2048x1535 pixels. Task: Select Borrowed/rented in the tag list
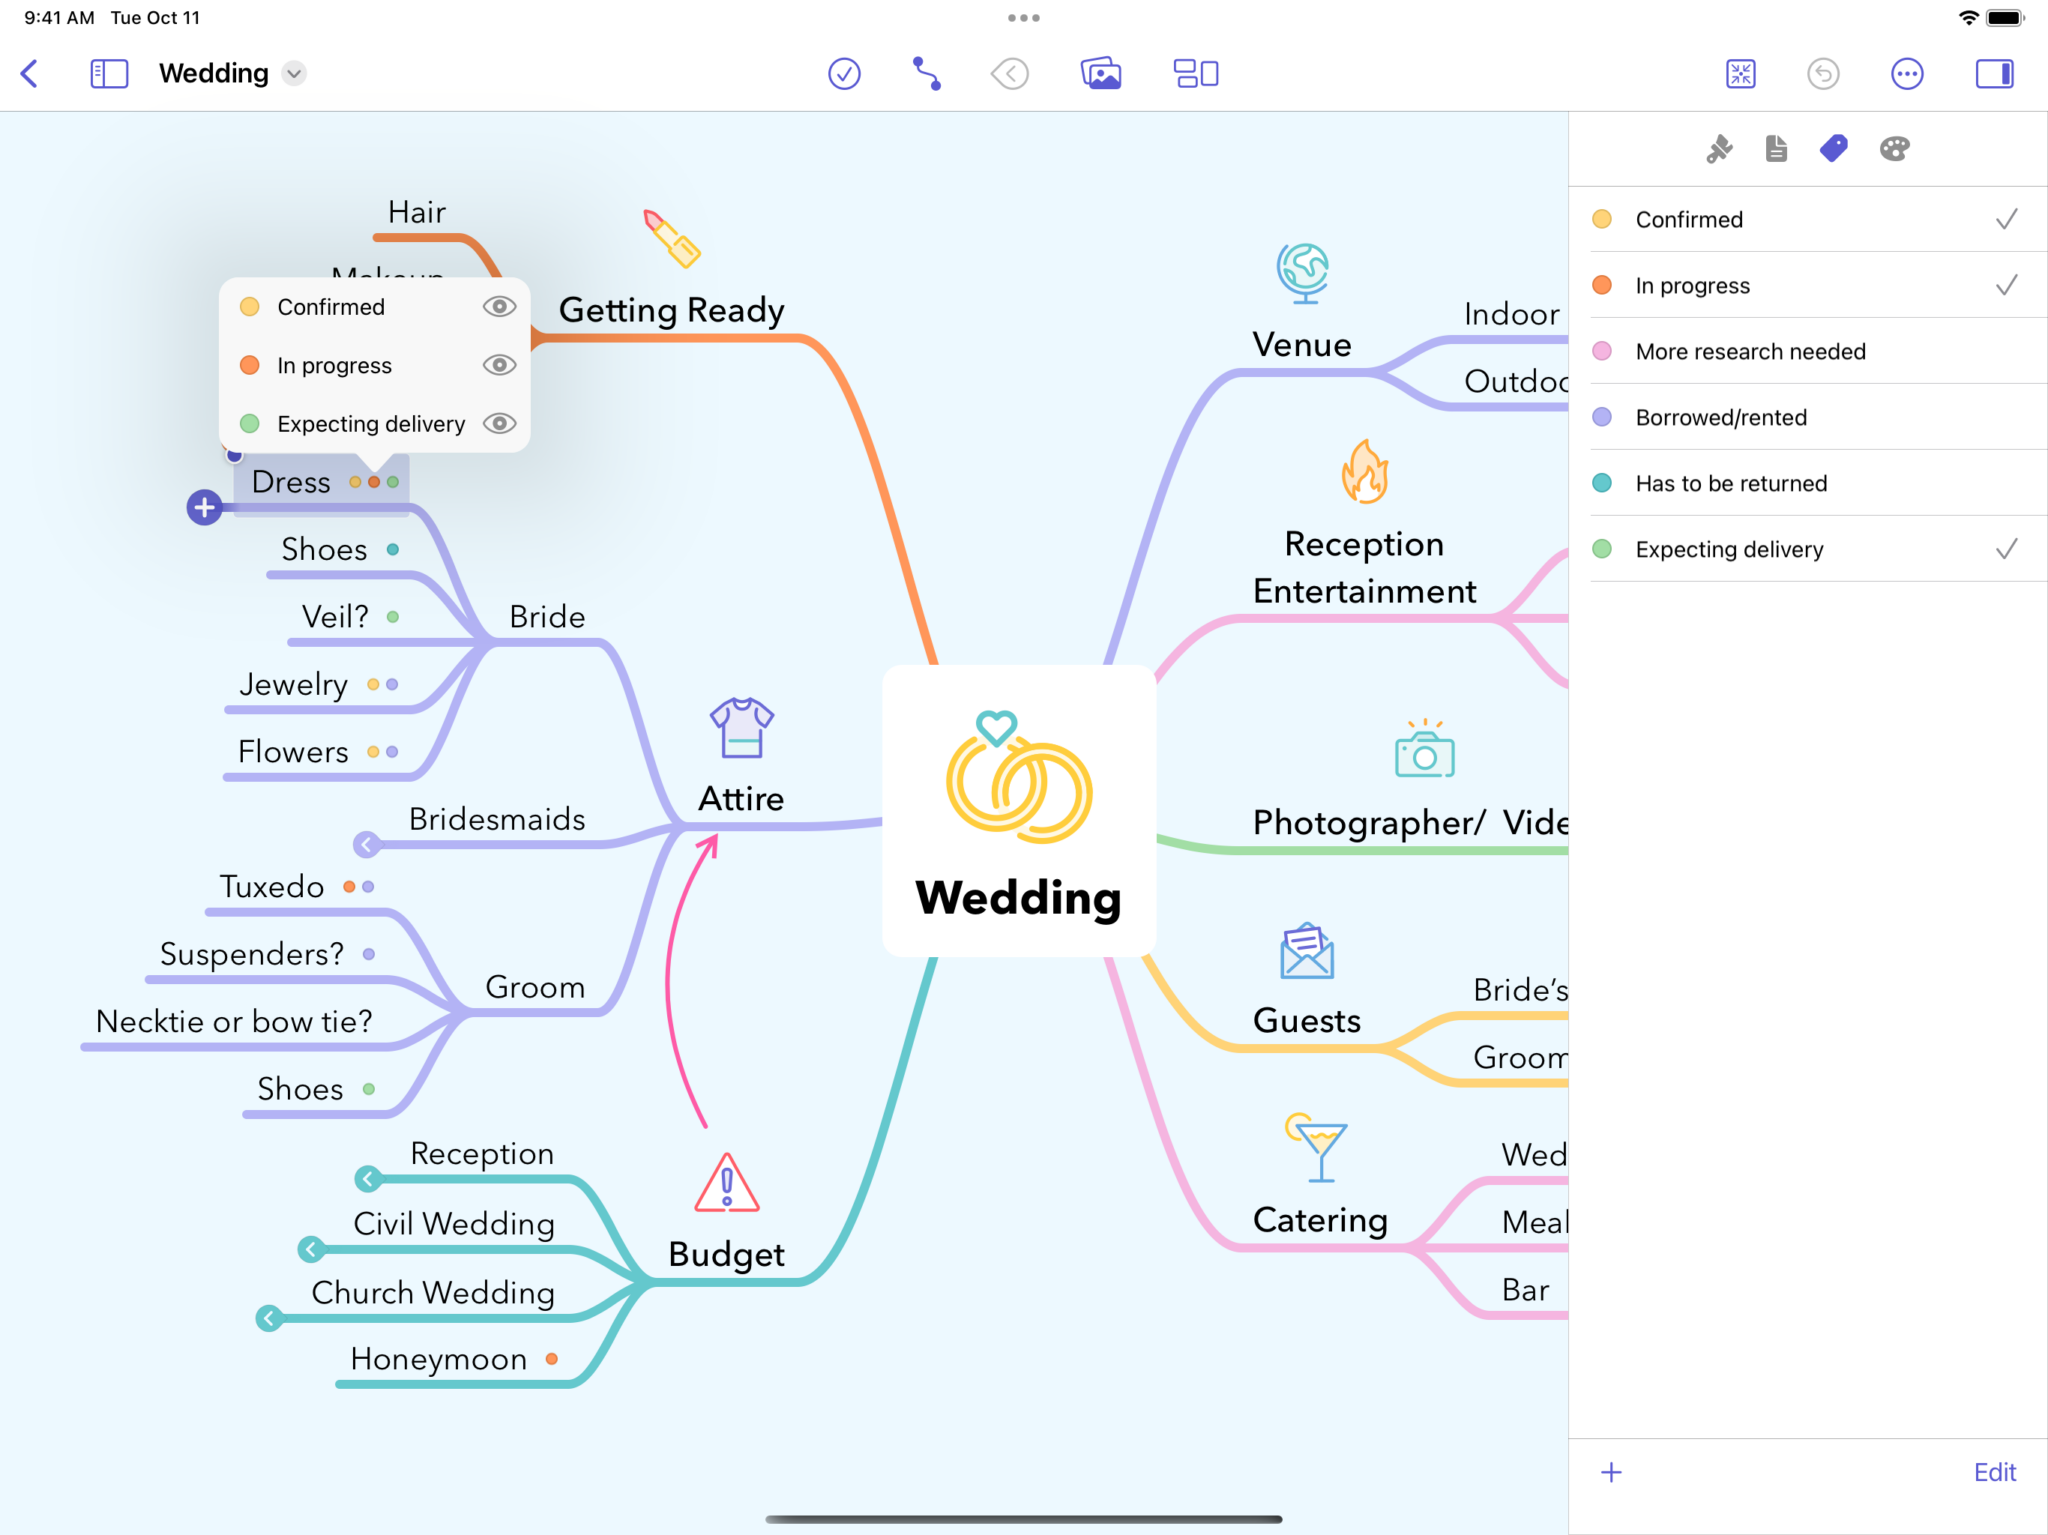pyautogui.click(x=1720, y=417)
